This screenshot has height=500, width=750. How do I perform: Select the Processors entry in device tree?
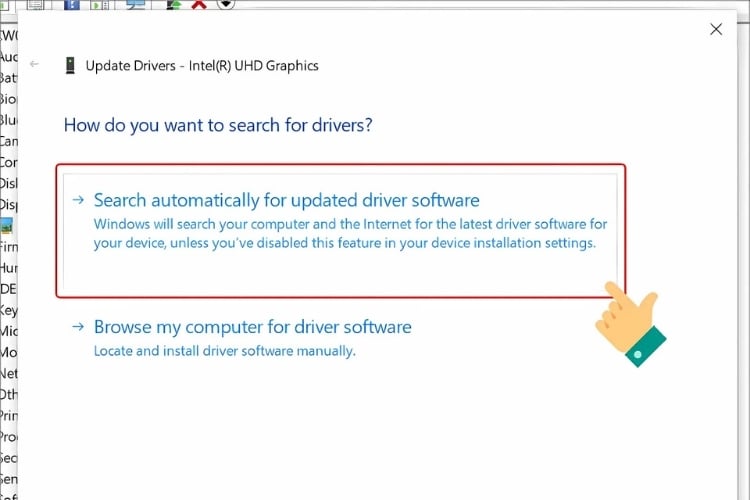[8, 435]
